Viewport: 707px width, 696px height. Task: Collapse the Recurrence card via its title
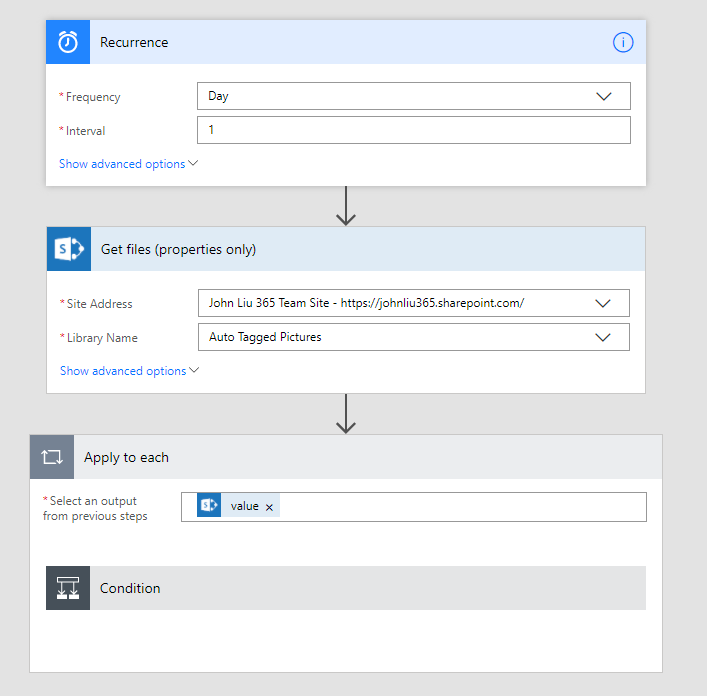(134, 43)
